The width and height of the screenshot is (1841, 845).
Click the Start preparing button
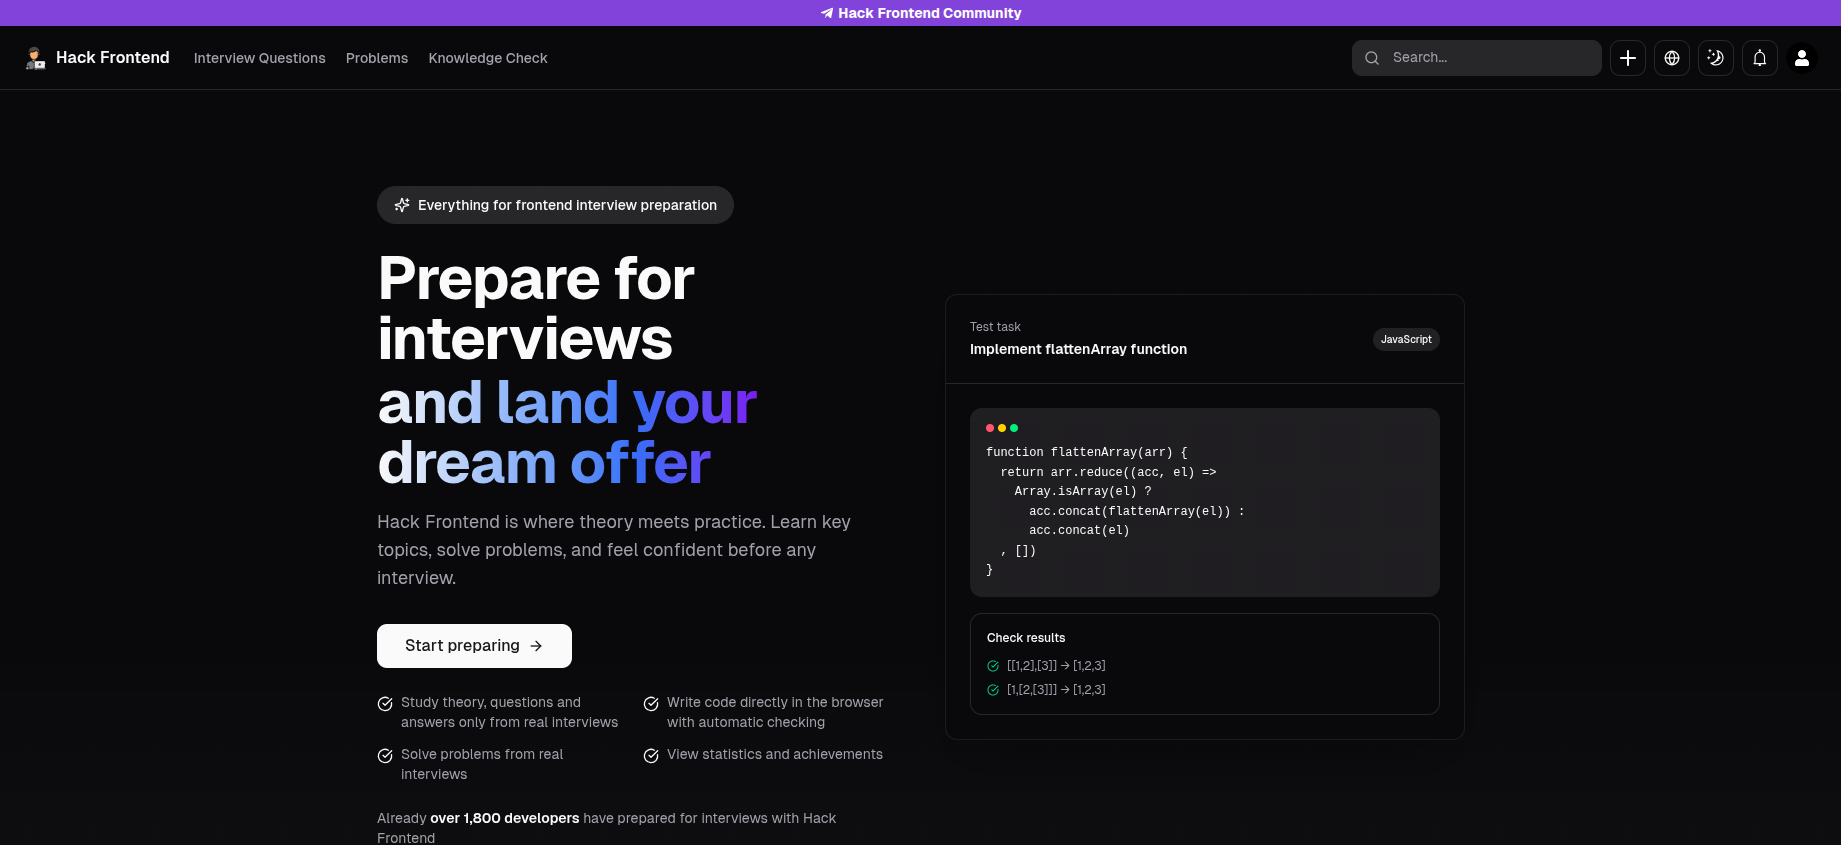pyautogui.click(x=474, y=646)
